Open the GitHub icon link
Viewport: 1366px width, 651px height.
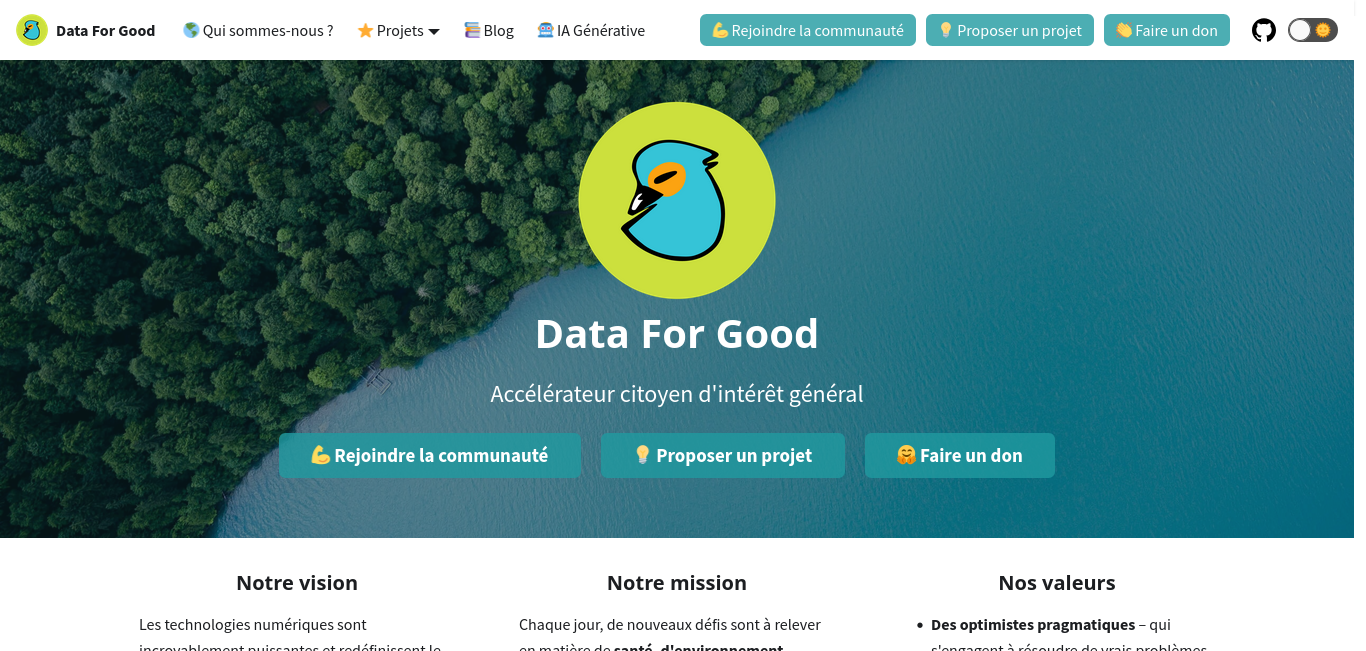1264,30
